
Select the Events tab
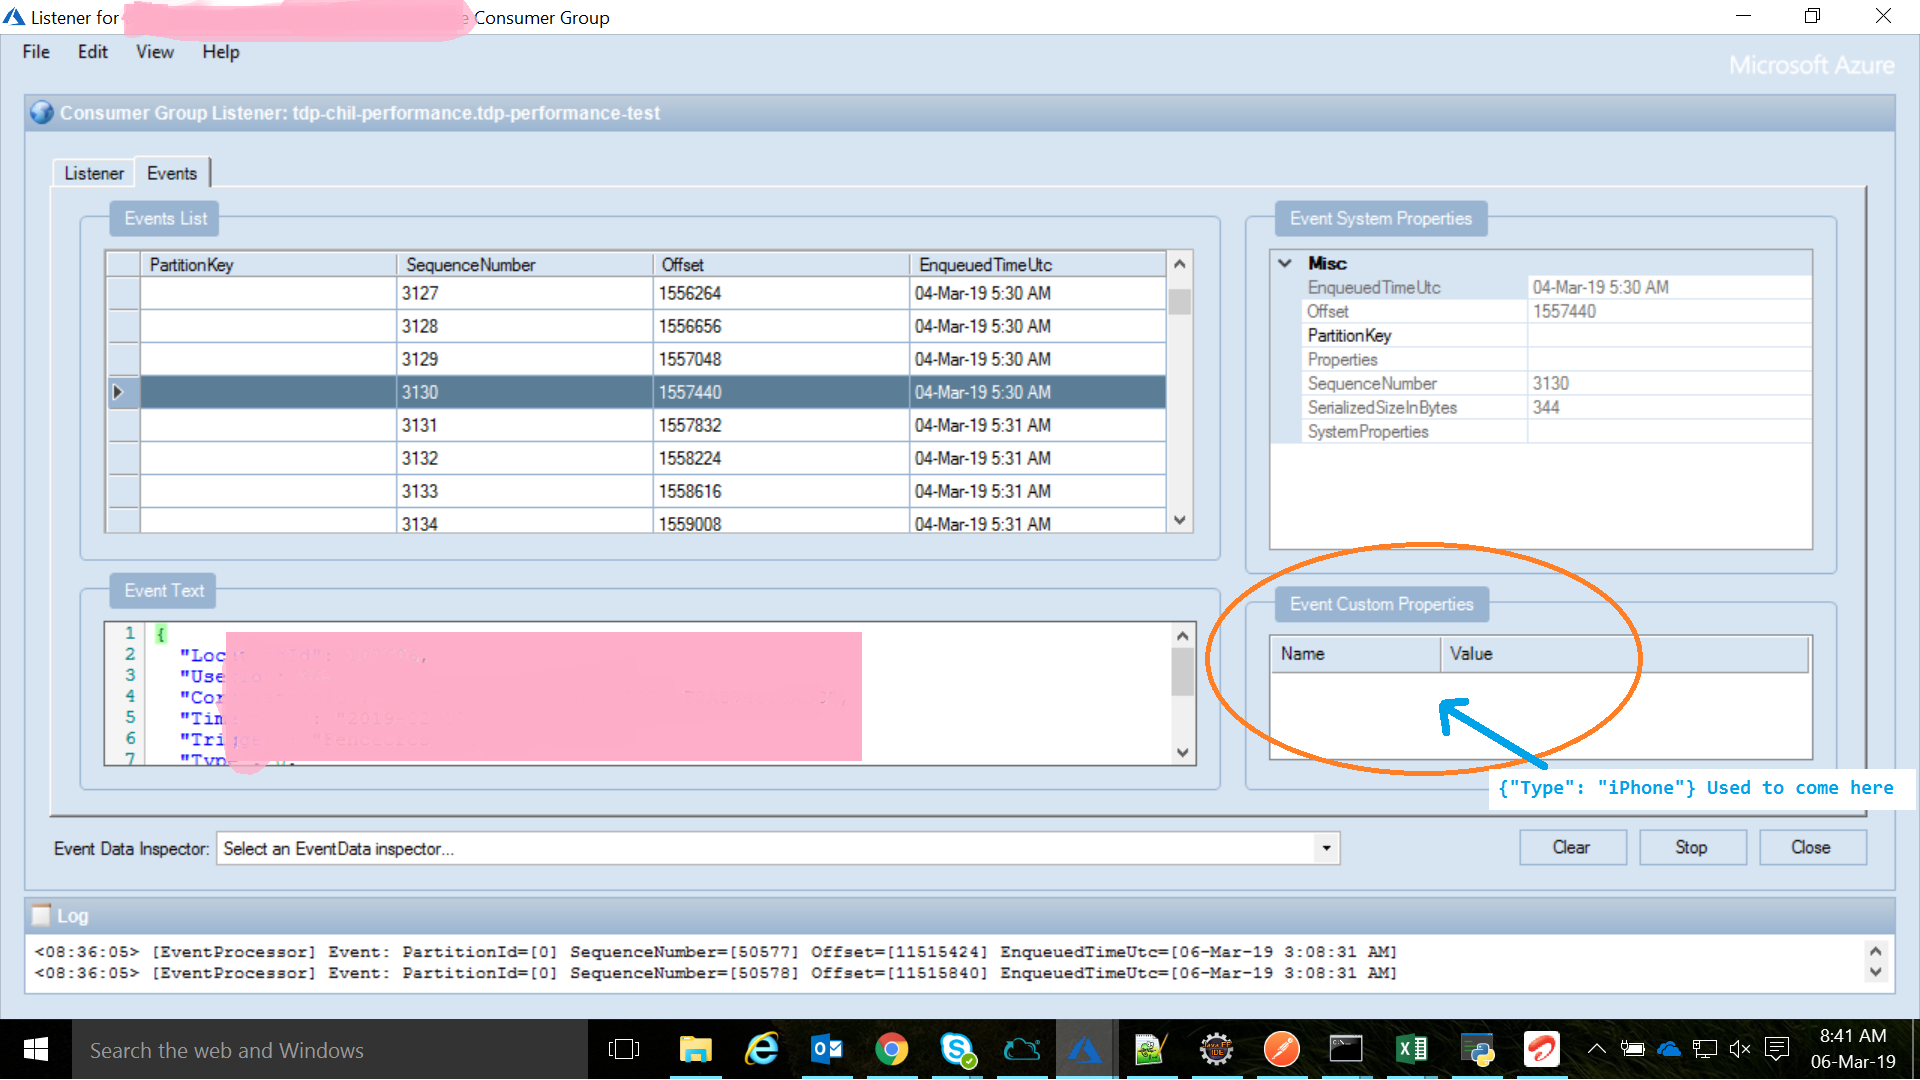pos(172,173)
